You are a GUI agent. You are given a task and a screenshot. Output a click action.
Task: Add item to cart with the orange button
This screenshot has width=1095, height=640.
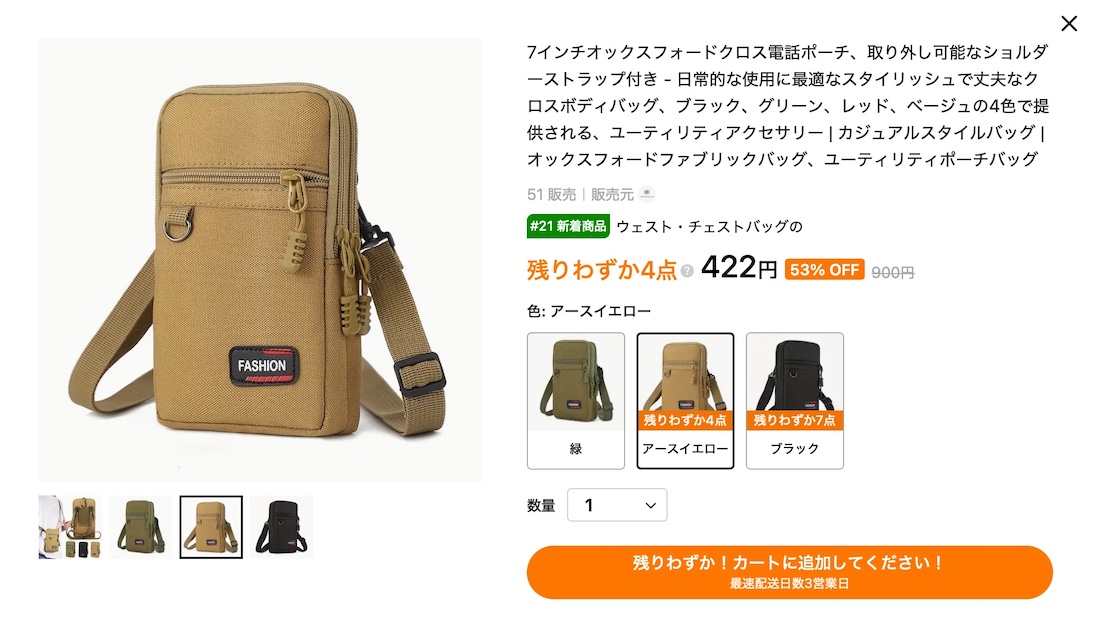(789, 572)
